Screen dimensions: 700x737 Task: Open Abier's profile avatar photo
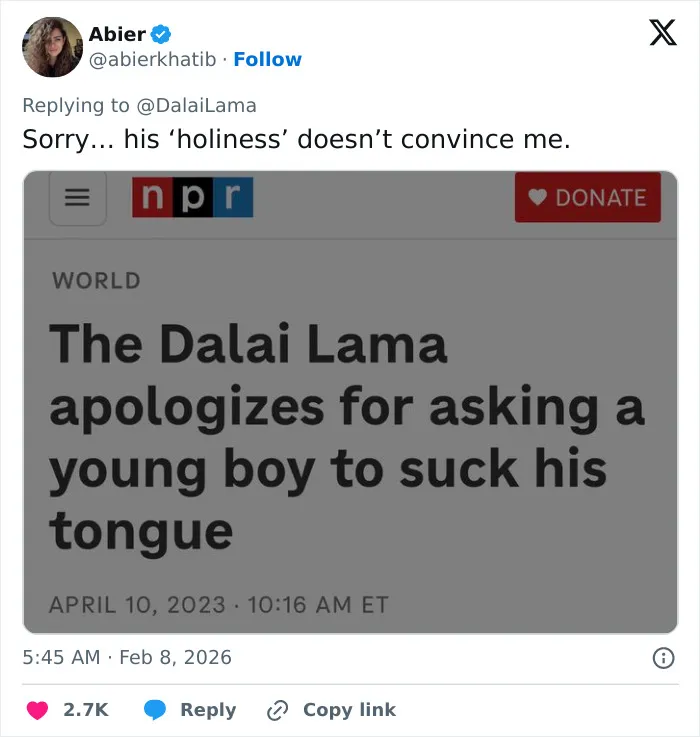(53, 47)
